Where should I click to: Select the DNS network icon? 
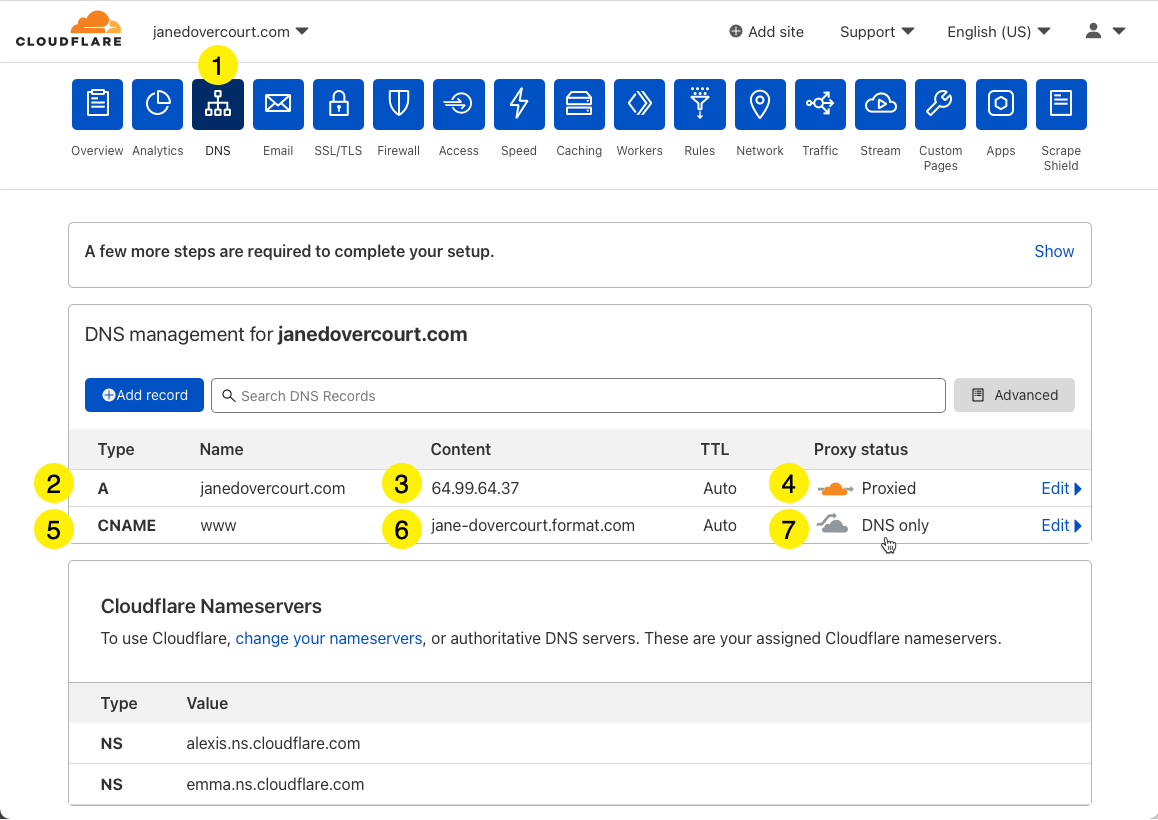[218, 104]
